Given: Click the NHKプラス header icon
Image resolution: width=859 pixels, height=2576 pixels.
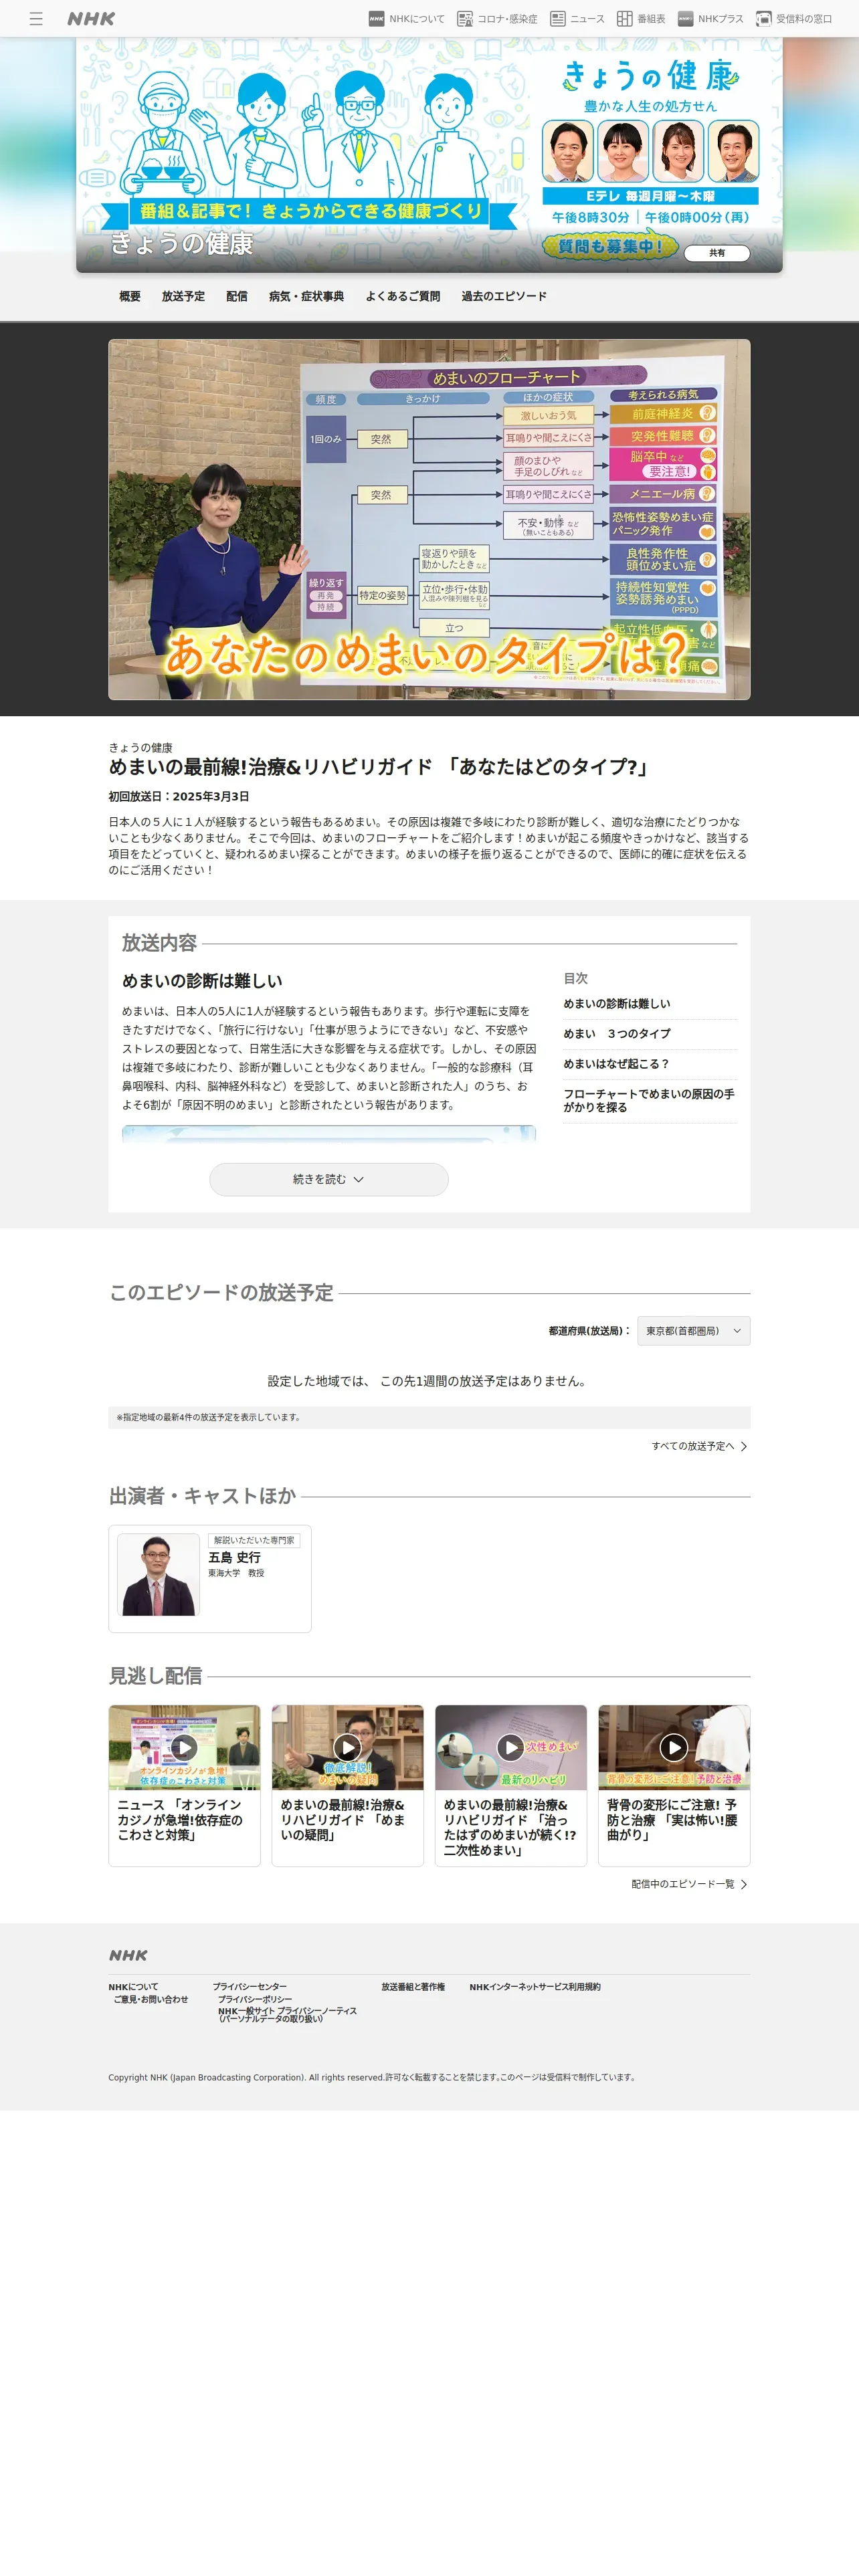Looking at the screenshot, I should point(685,19).
